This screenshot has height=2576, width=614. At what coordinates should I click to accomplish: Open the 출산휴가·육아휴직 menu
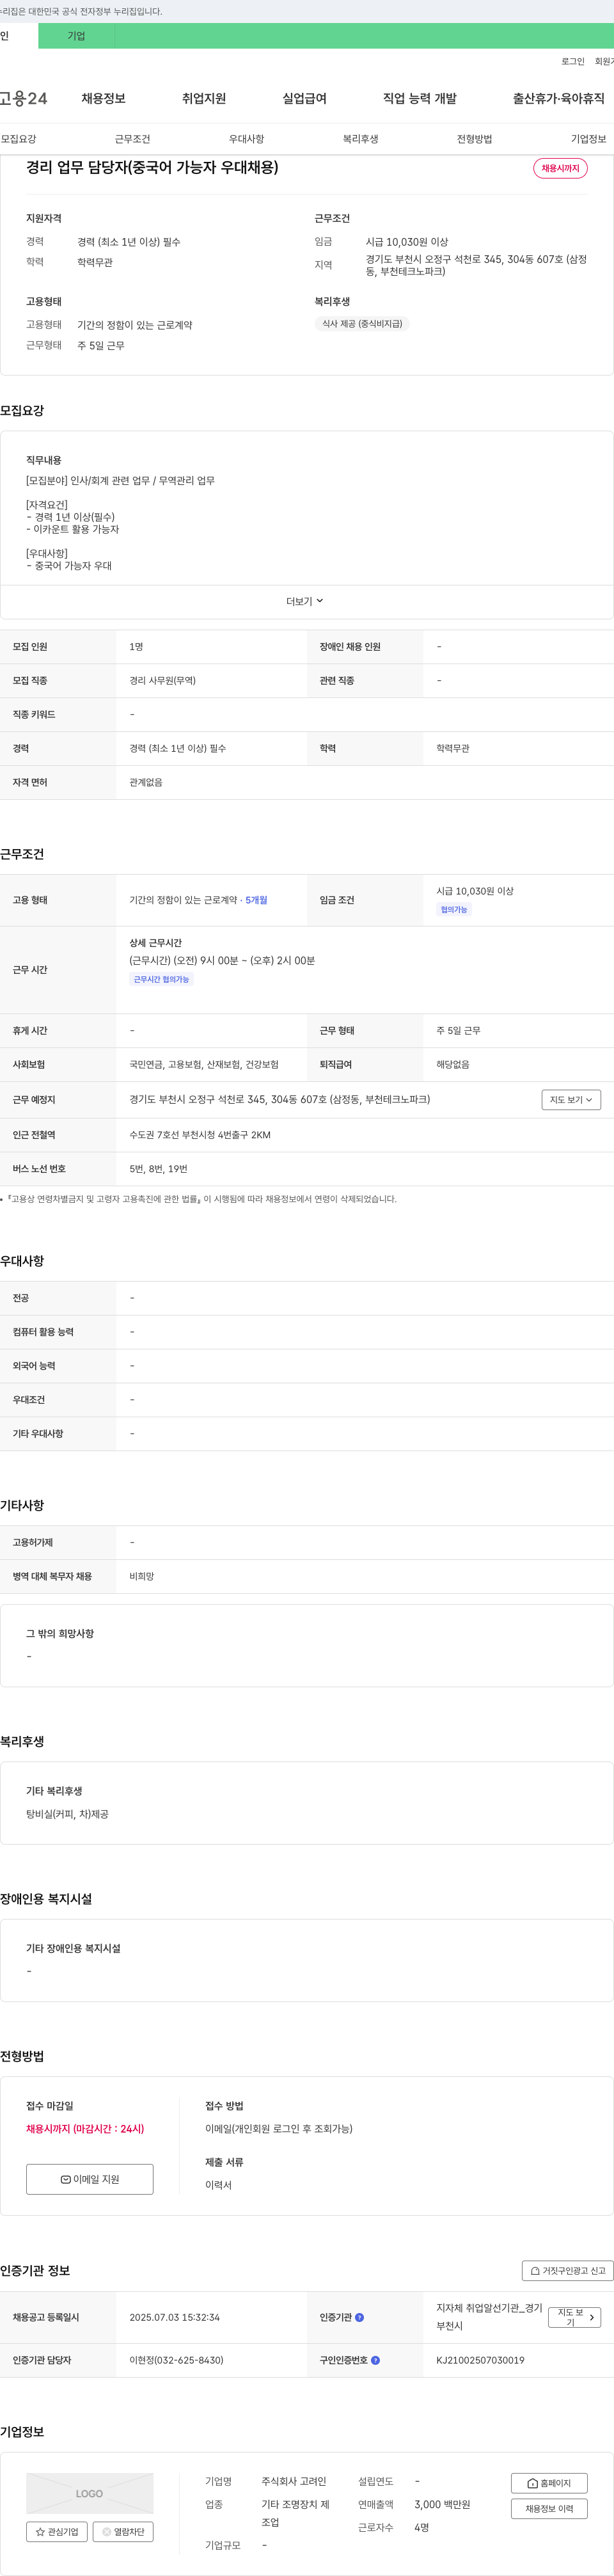[559, 98]
